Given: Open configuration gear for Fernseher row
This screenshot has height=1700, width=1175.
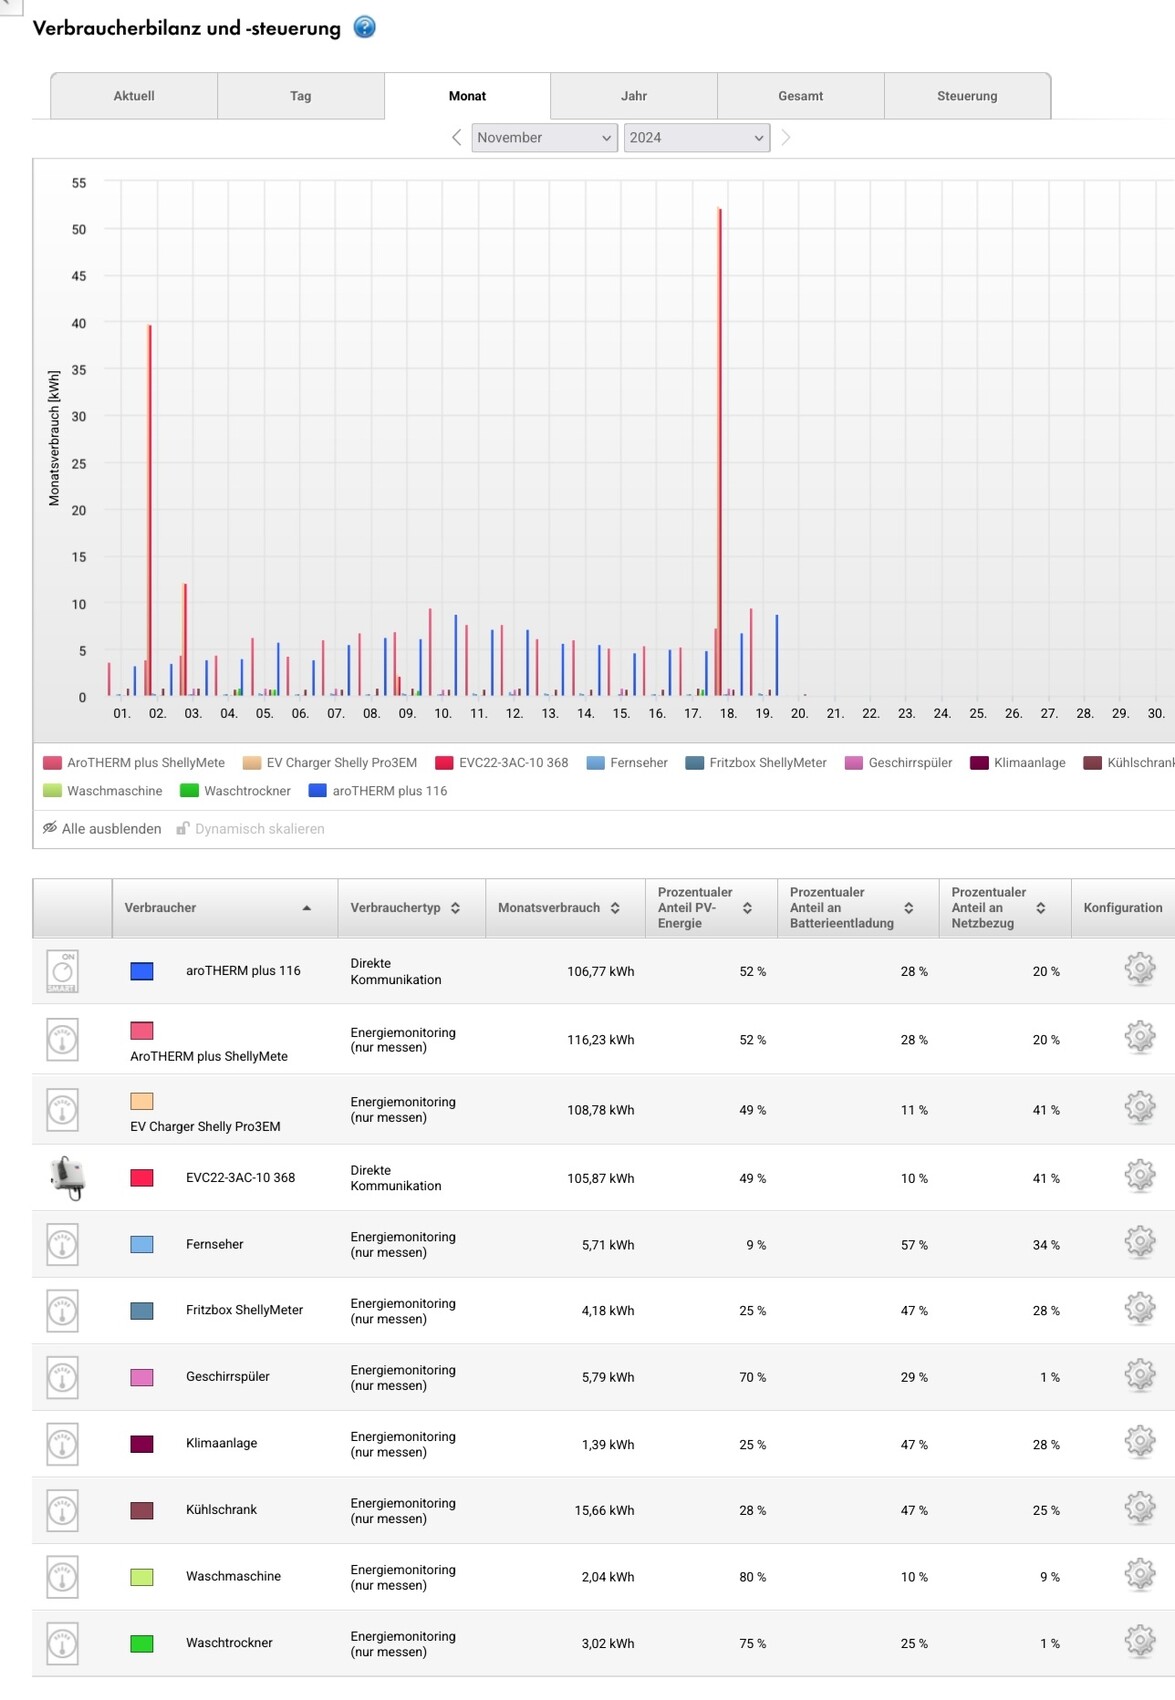Looking at the screenshot, I should tap(1139, 1243).
